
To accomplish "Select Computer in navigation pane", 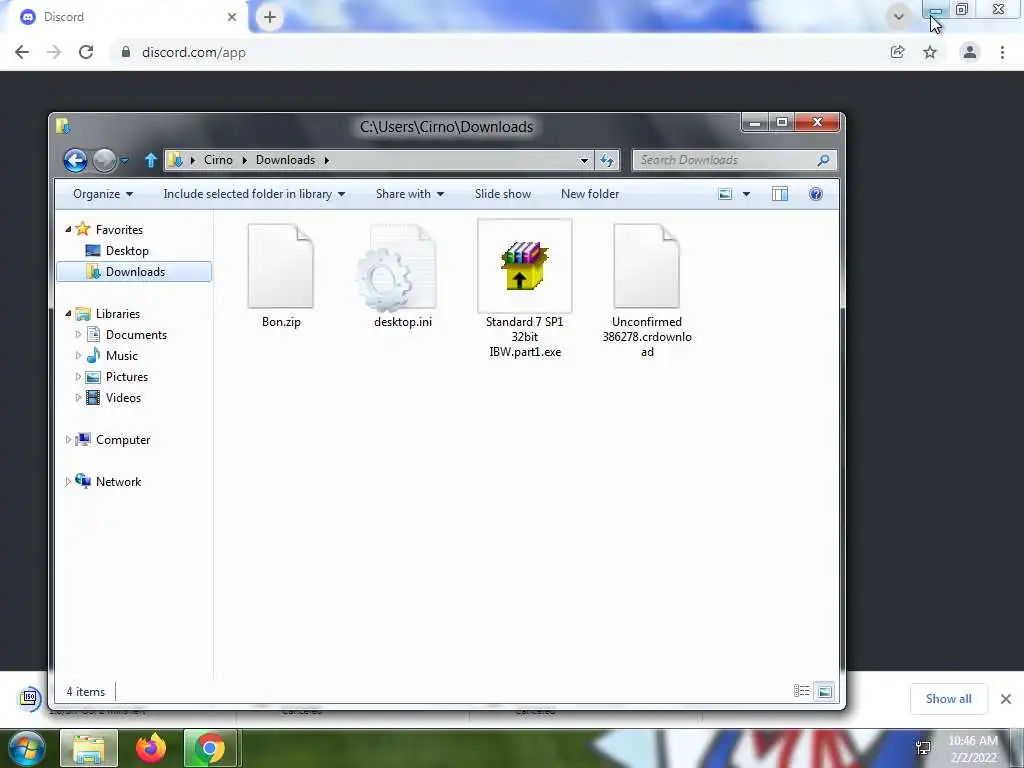I will click(123, 440).
